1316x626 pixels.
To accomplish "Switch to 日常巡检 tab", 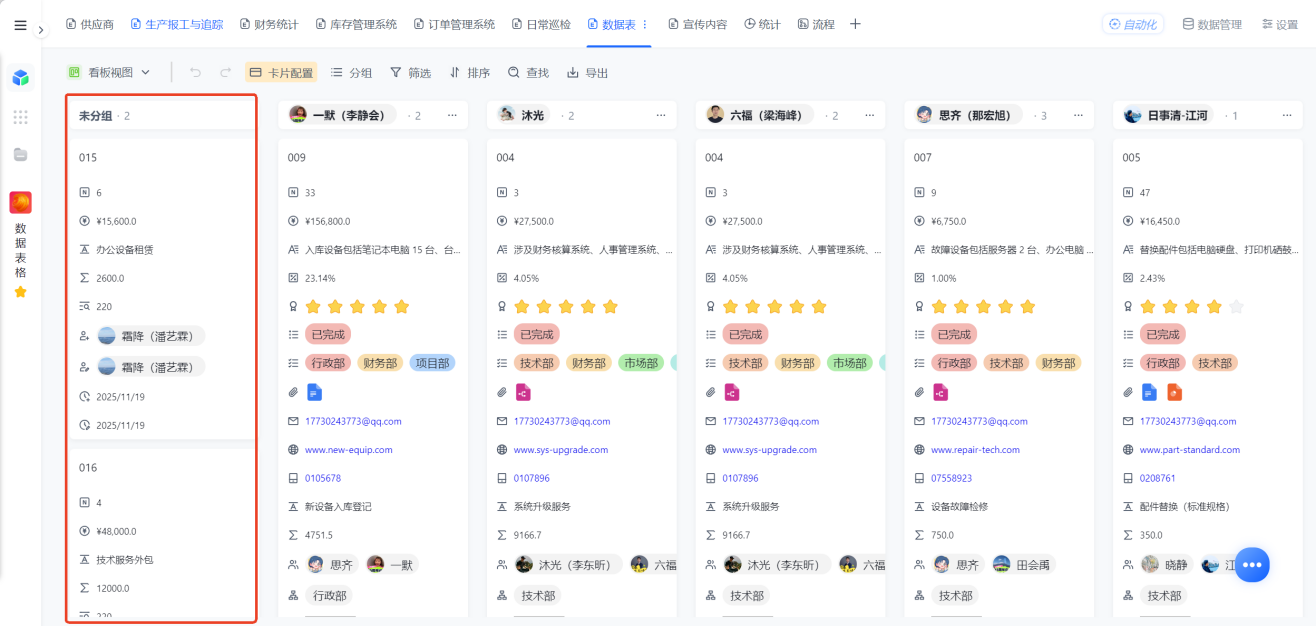I will pyautogui.click(x=541, y=24).
